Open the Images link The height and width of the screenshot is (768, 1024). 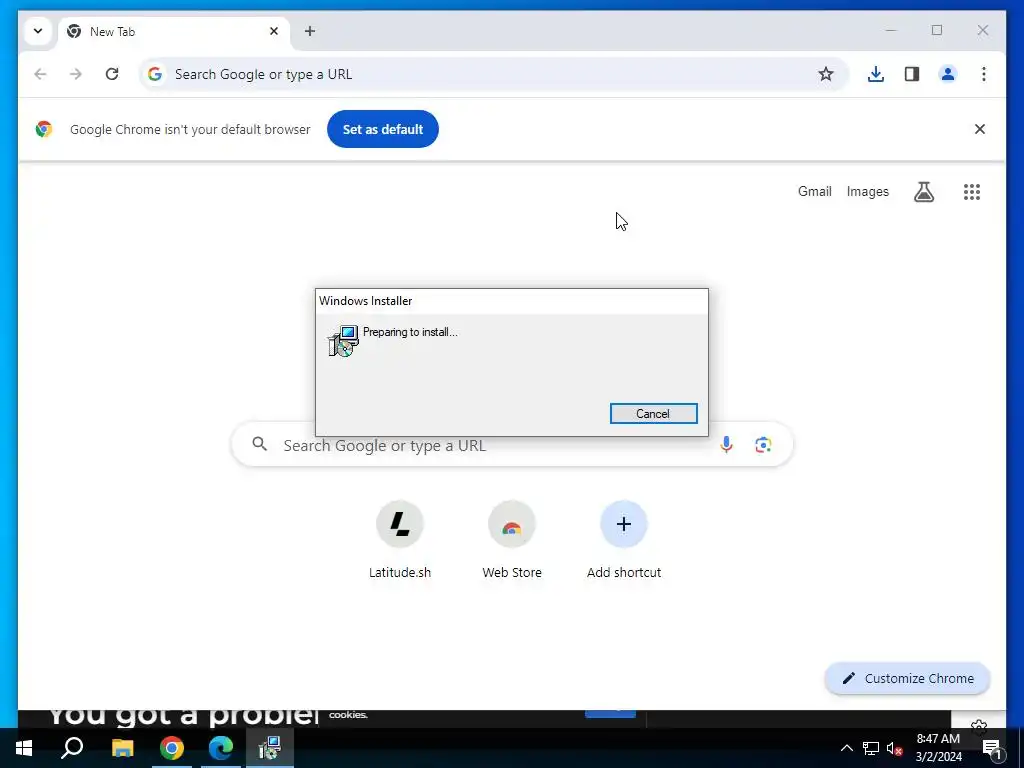point(867,191)
